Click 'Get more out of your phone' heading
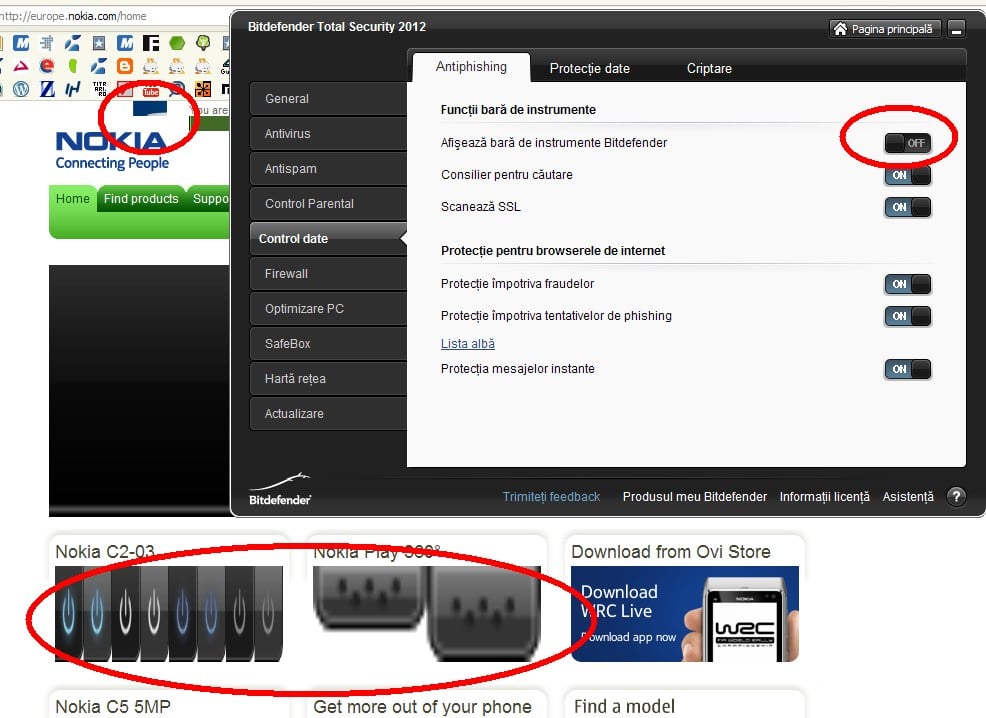986x718 pixels. coord(423,707)
